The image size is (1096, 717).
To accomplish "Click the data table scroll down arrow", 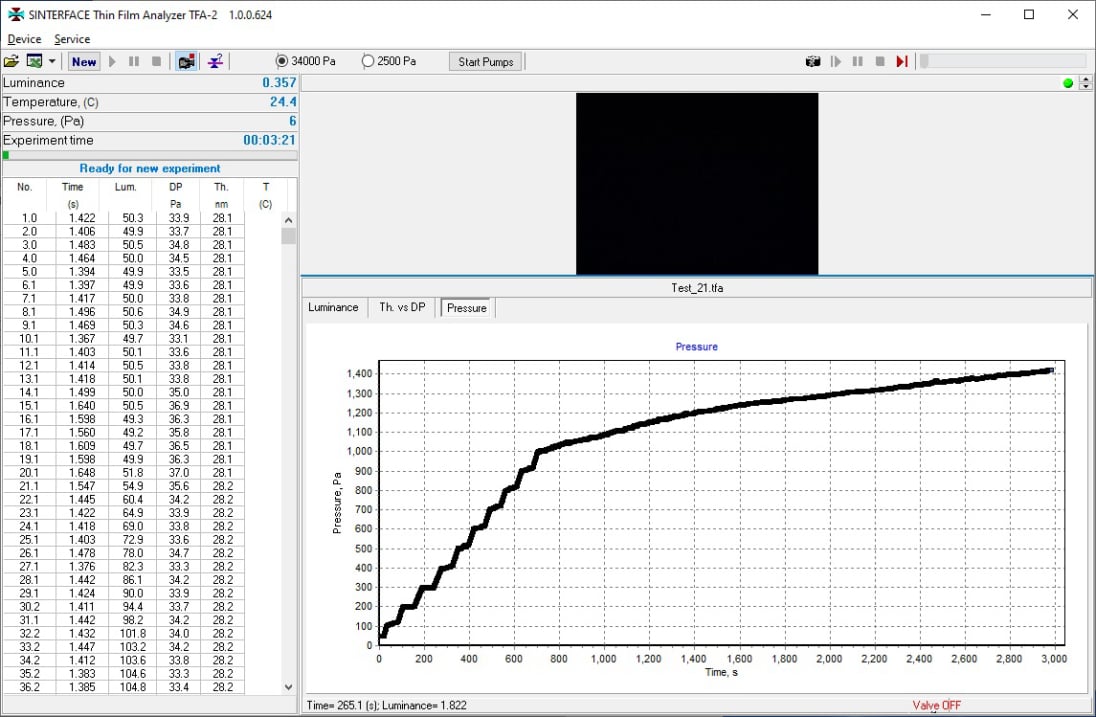I will pos(289,687).
